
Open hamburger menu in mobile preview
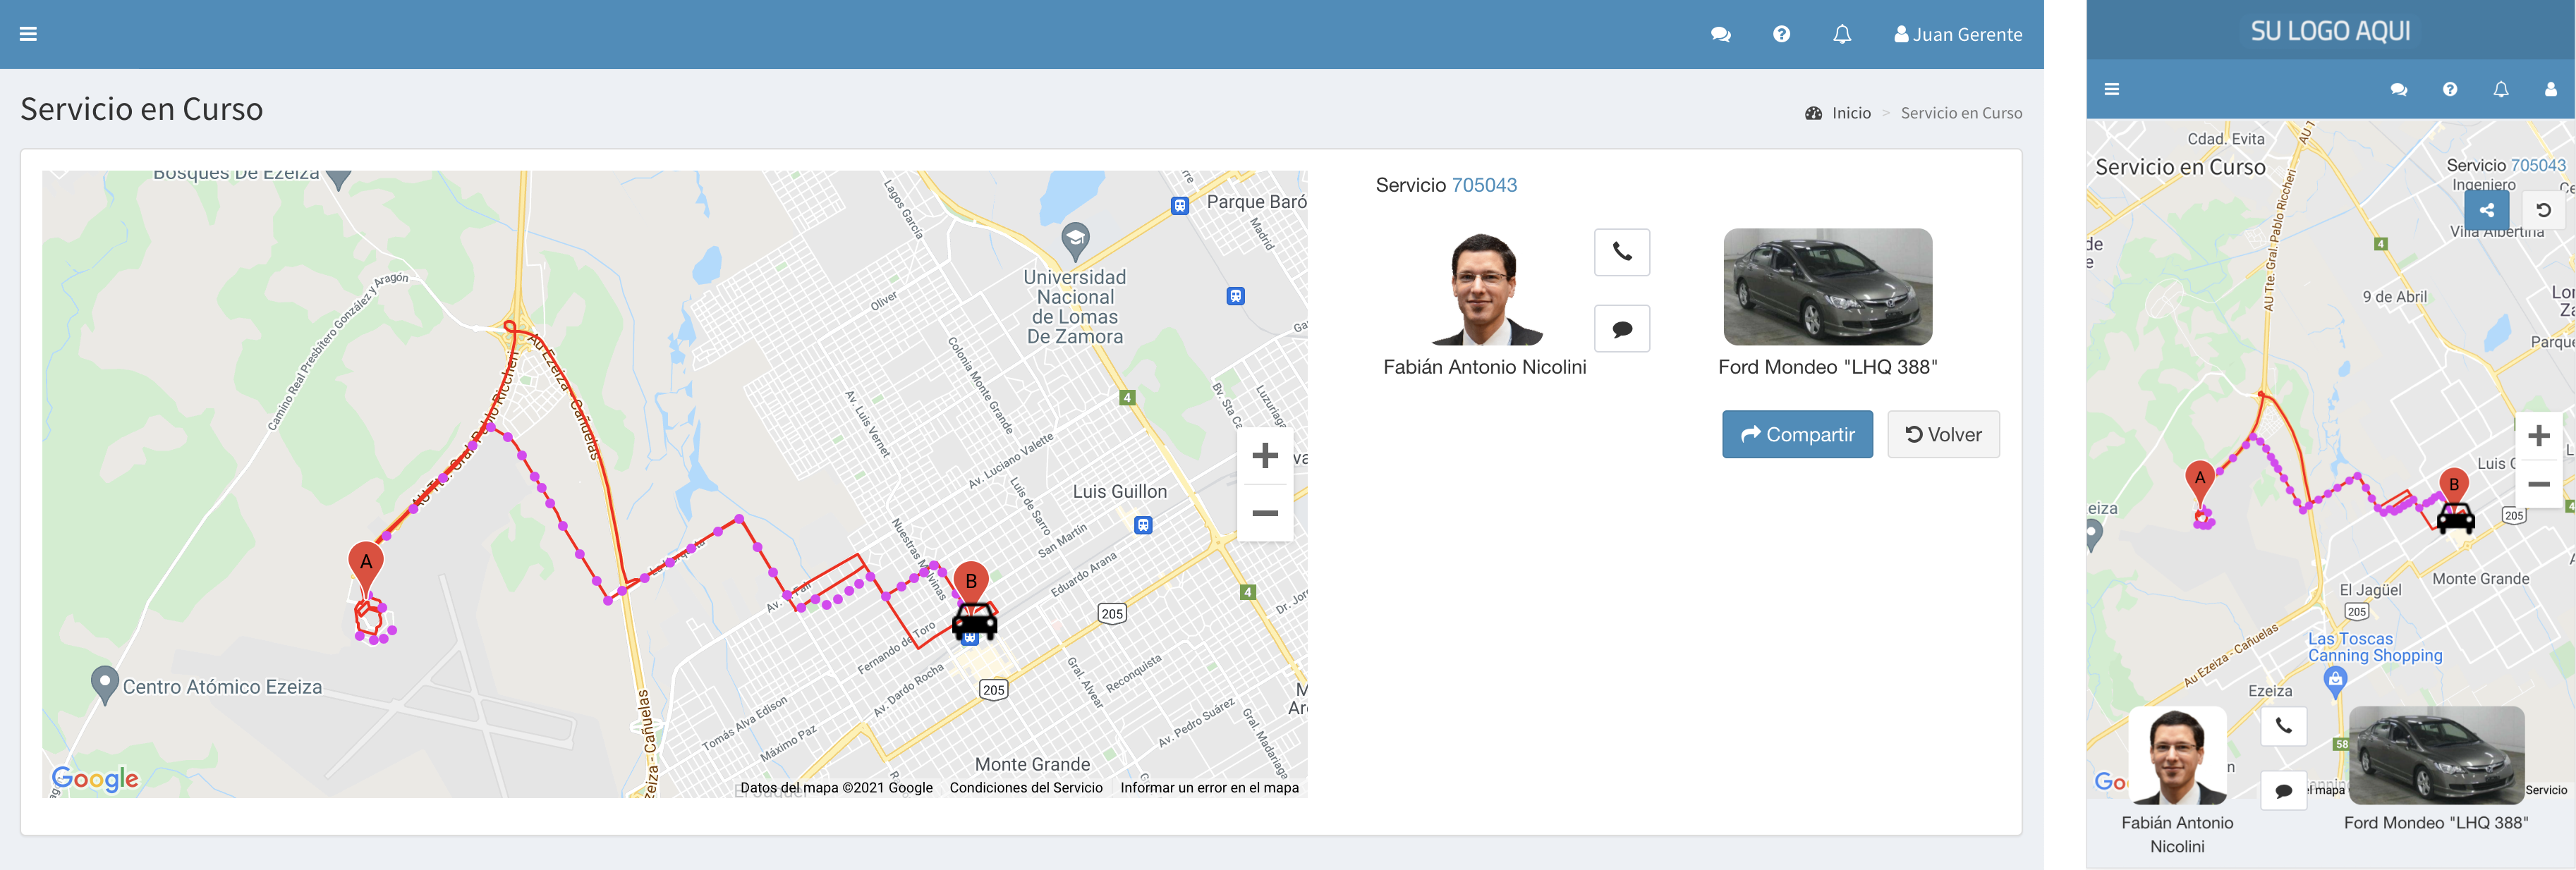[2111, 89]
